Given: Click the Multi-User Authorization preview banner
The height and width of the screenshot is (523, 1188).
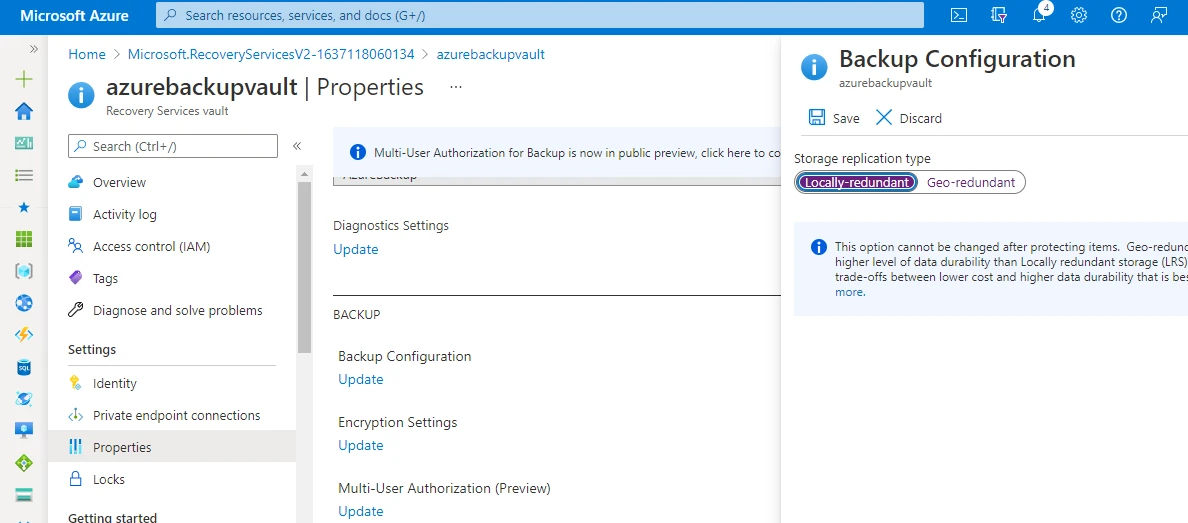Looking at the screenshot, I should (557, 152).
